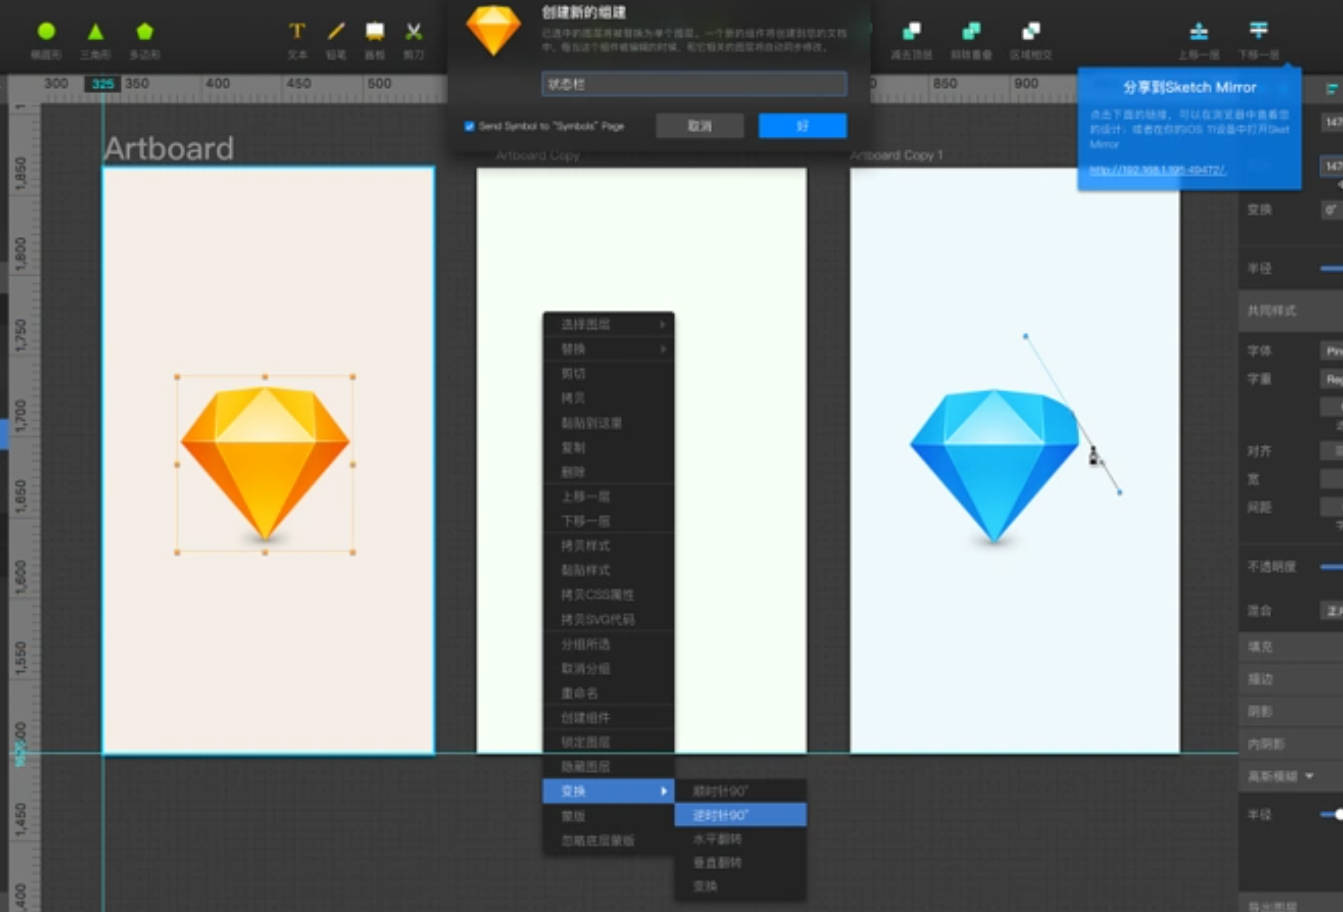The width and height of the screenshot is (1343, 912).
Task: Select the Scissors (剪刀) tool
Action: pyautogui.click(x=413, y=33)
